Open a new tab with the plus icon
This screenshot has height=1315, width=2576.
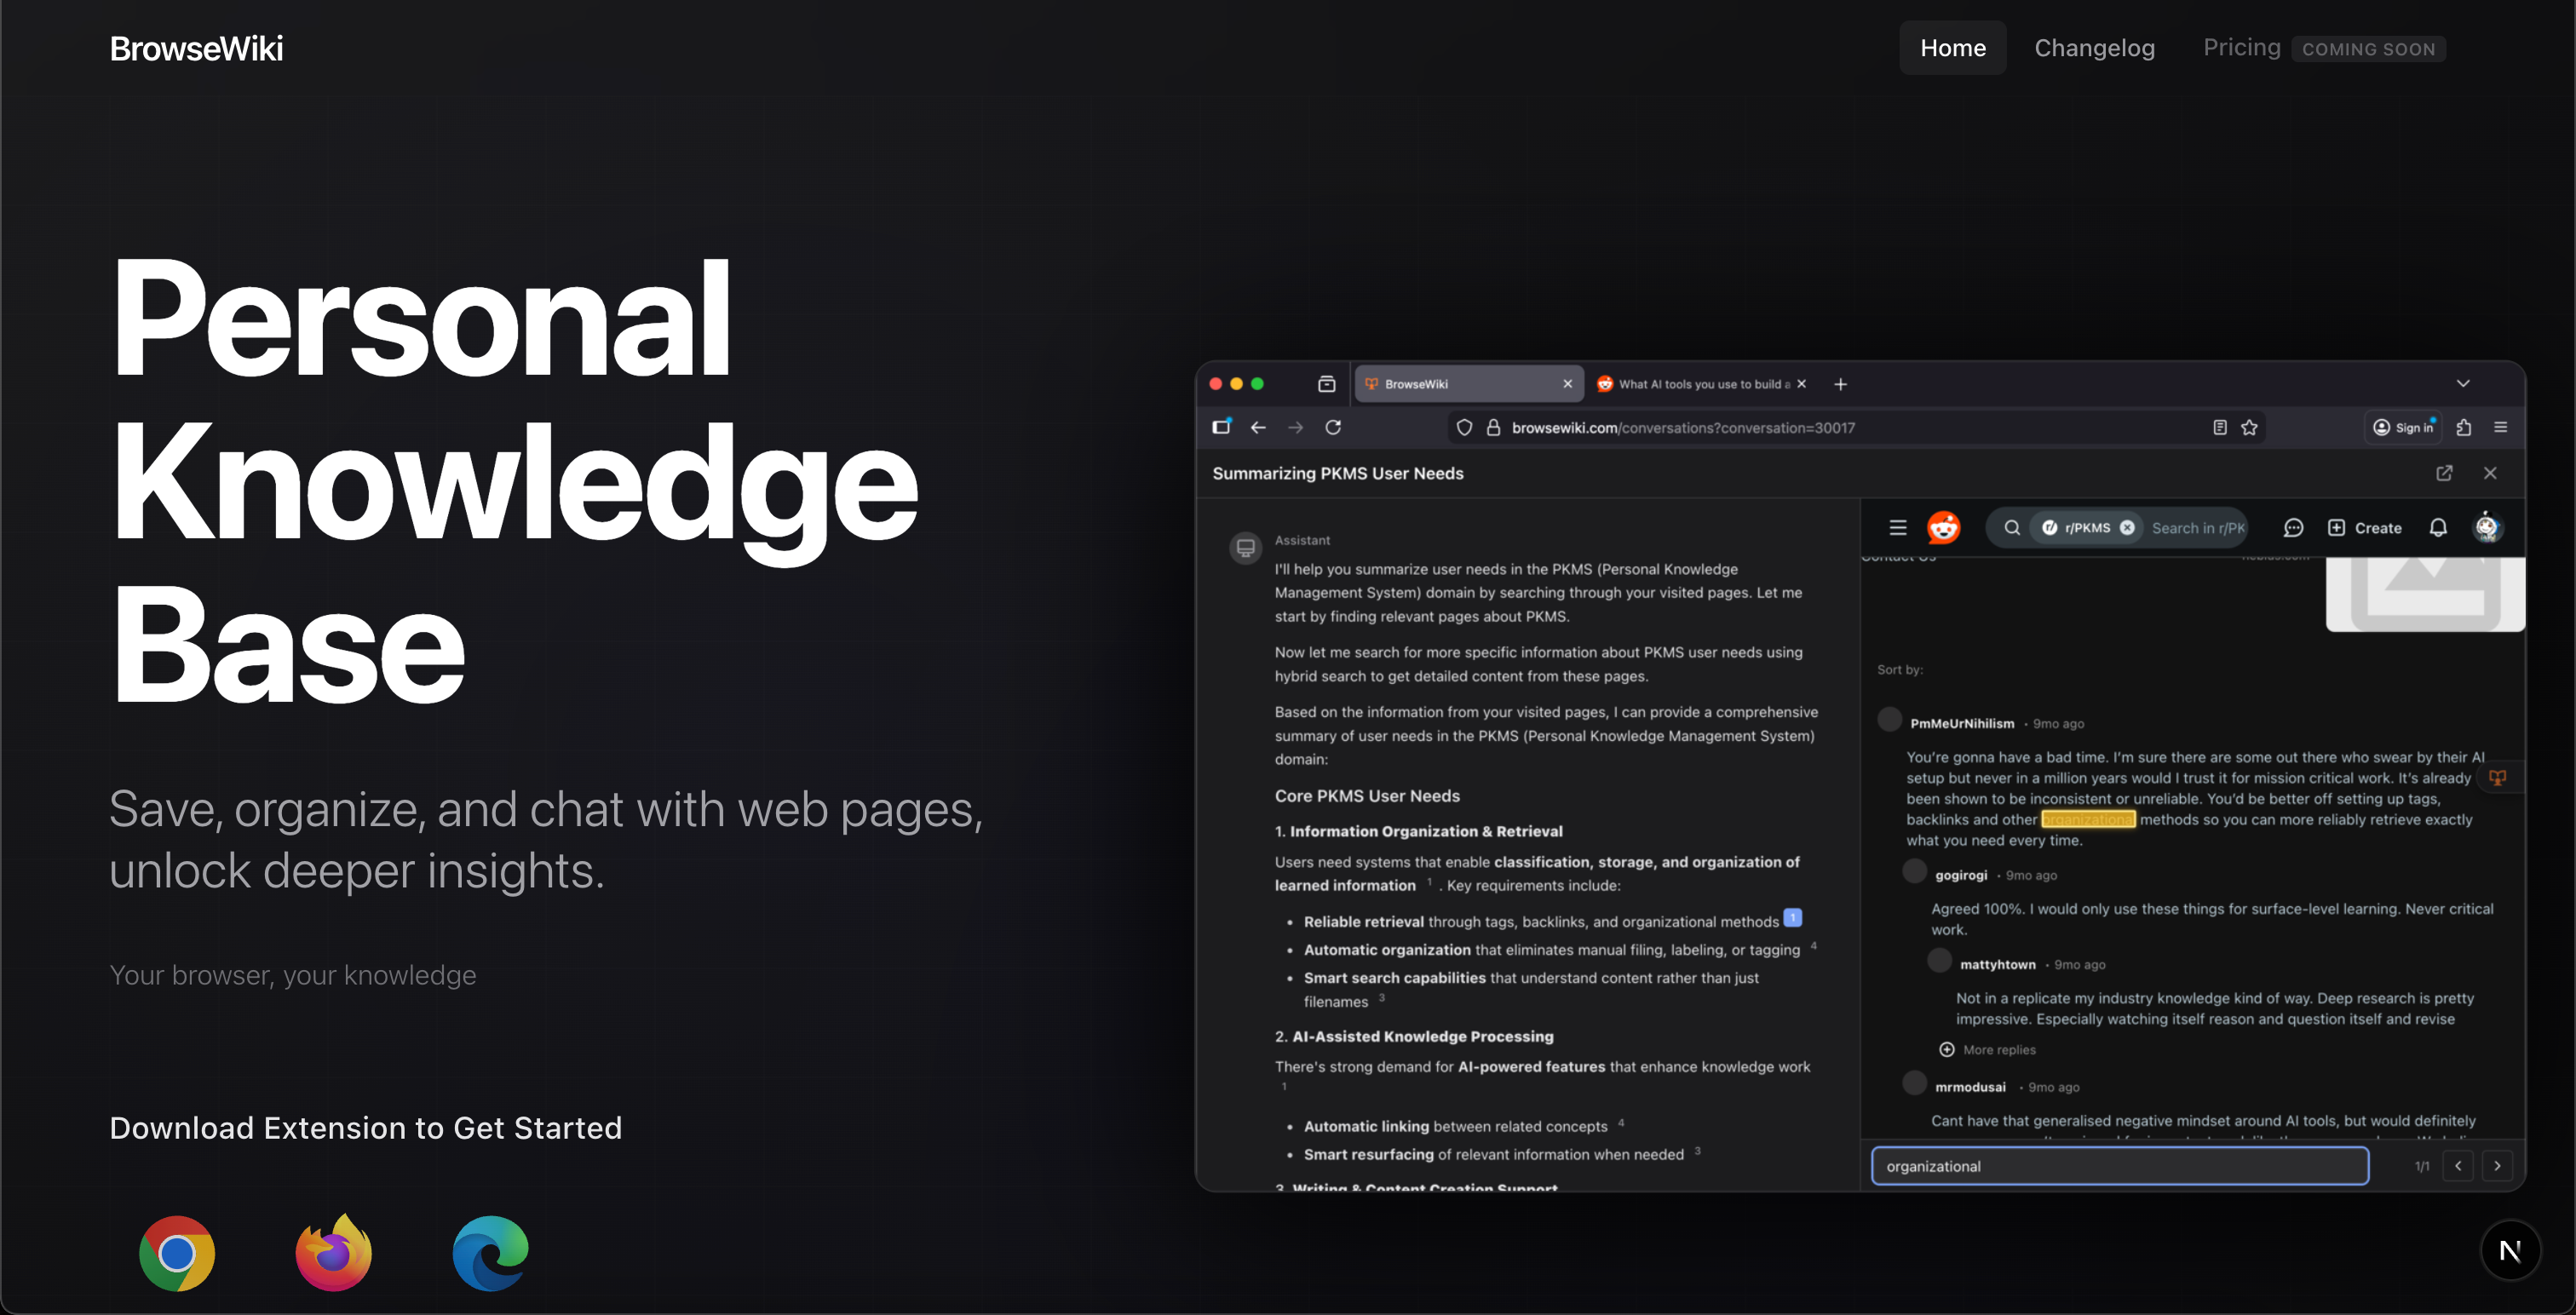(x=1840, y=384)
